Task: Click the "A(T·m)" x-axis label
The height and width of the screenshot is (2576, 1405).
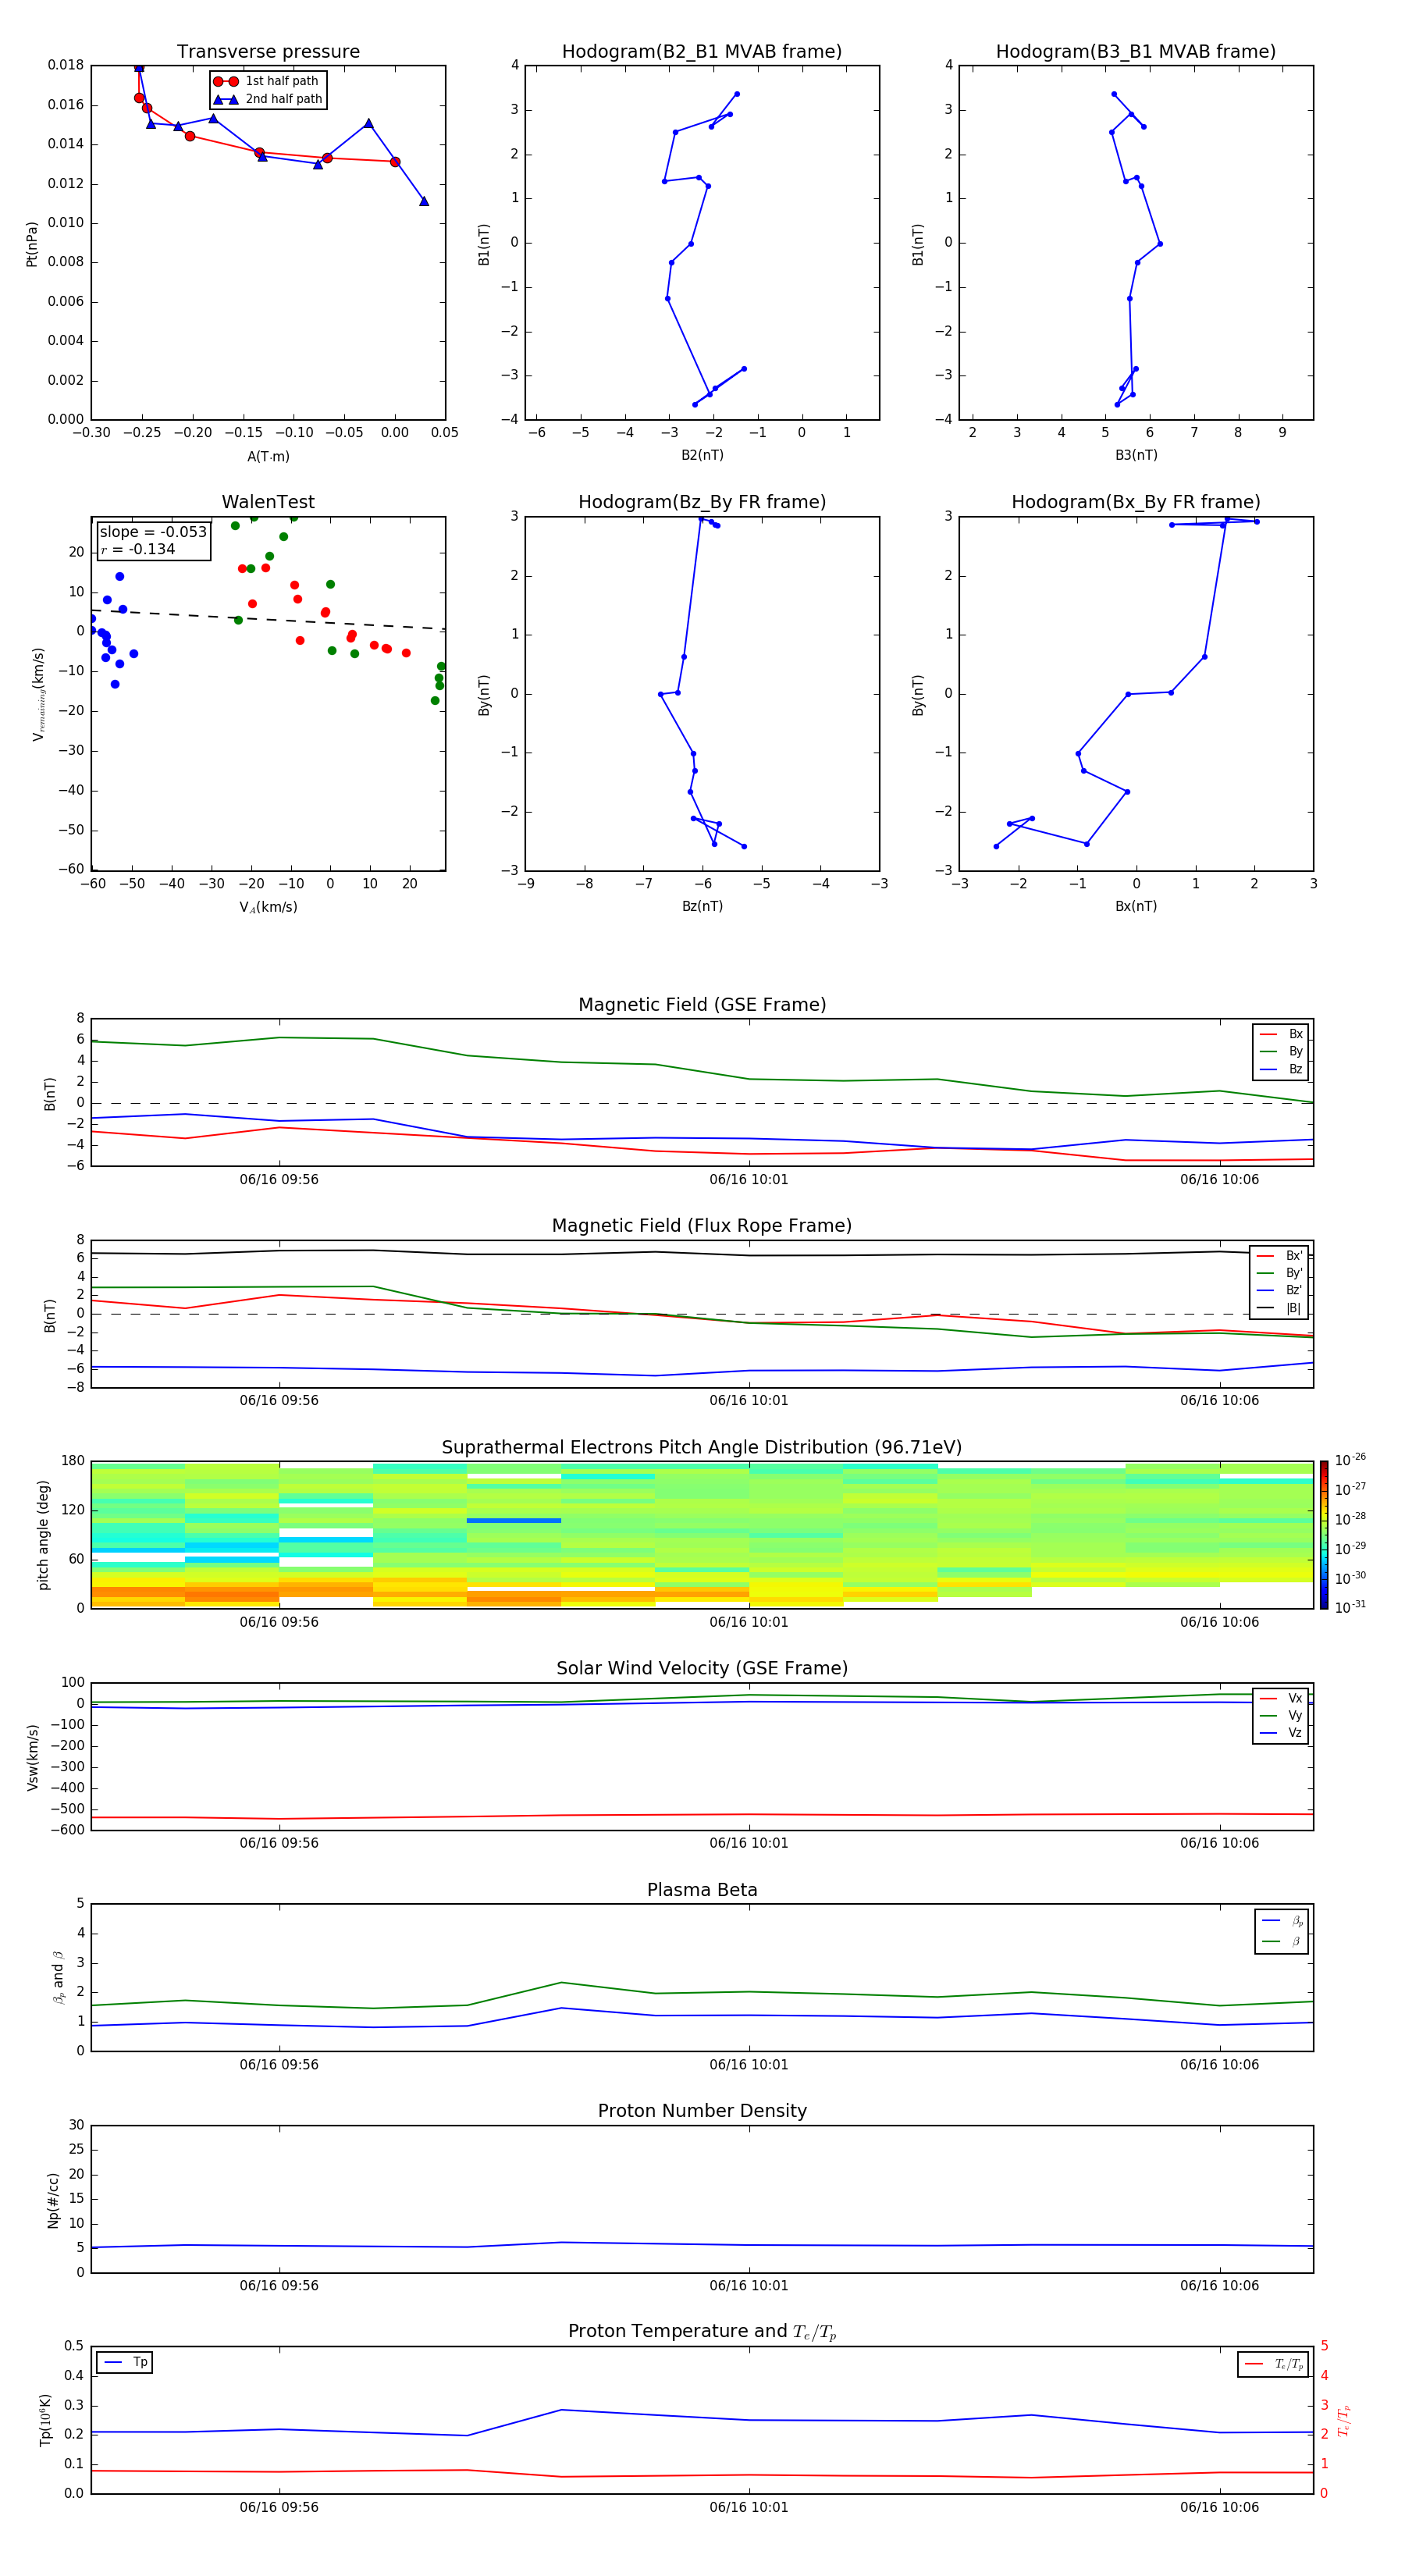Action: [x=268, y=457]
